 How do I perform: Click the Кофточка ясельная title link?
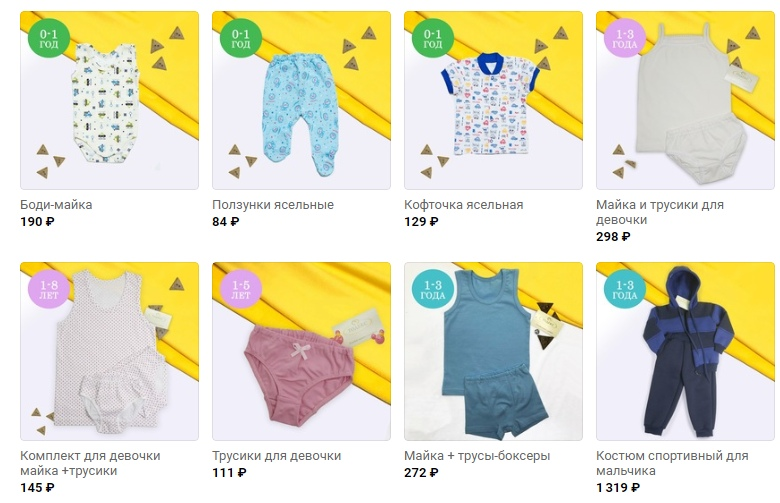pos(464,204)
